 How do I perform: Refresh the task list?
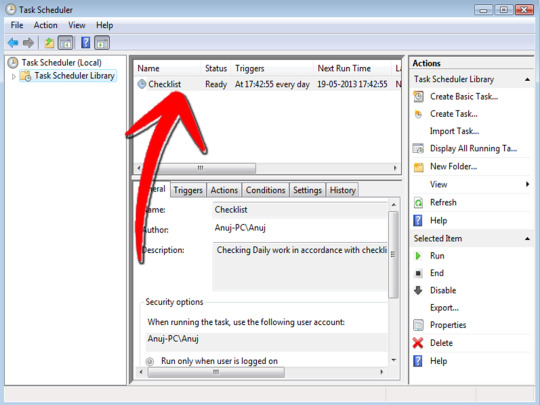443,202
